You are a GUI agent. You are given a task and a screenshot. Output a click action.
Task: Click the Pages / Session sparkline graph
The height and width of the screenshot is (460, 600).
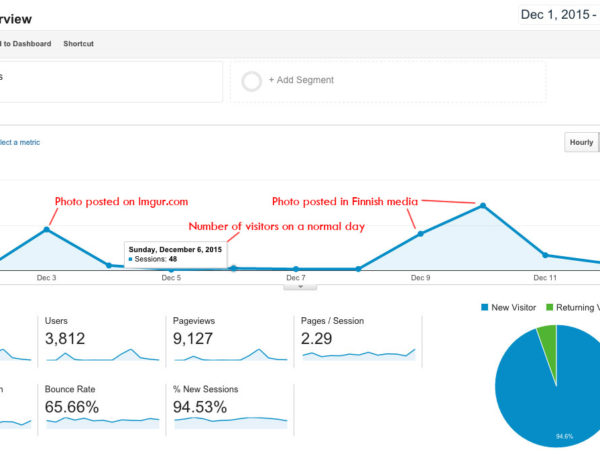[359, 355]
